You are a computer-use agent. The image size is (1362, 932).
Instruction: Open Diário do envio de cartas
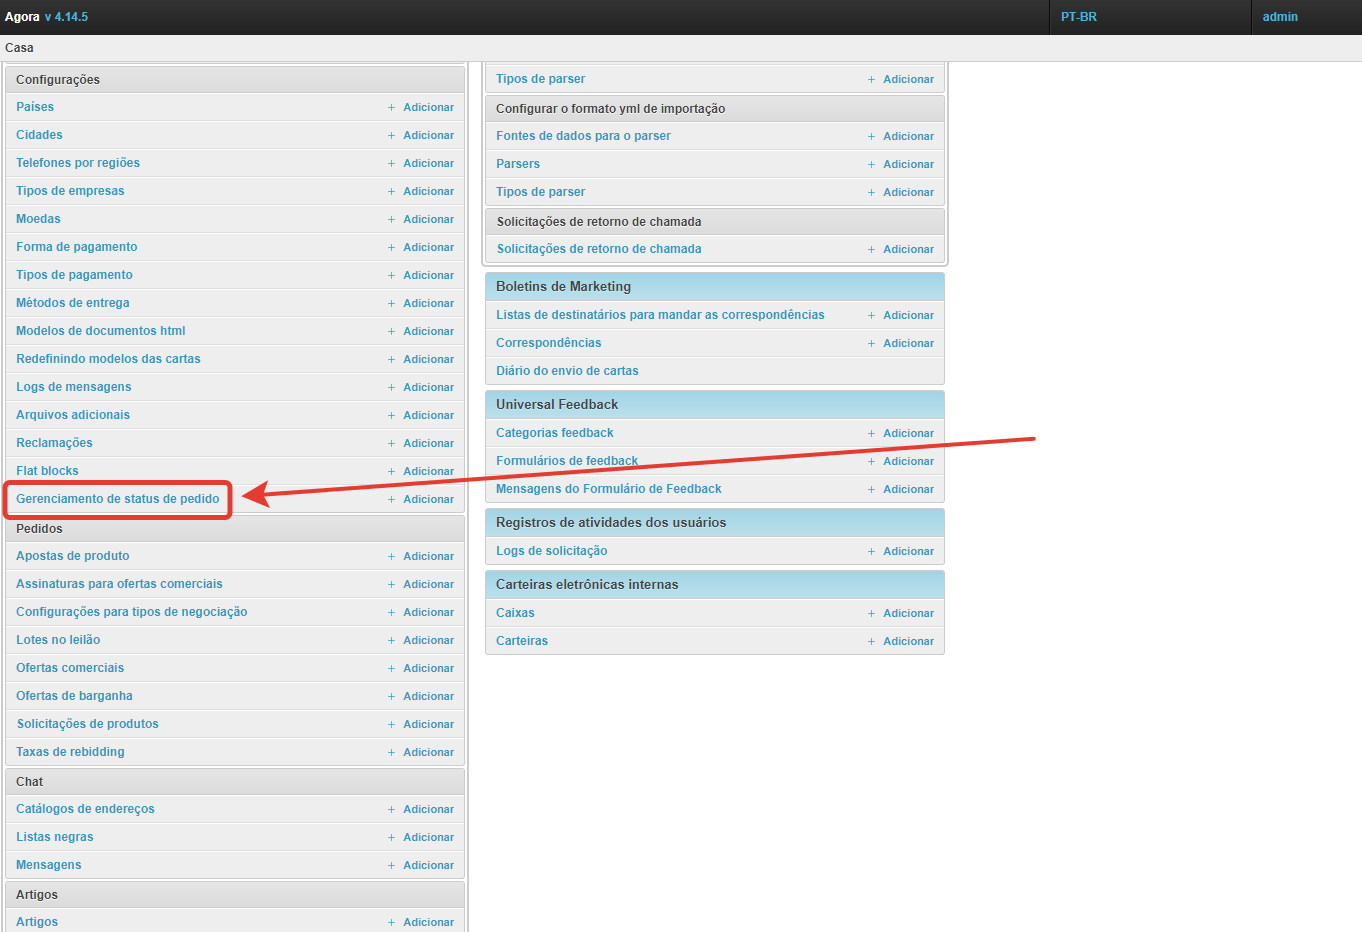[x=567, y=371]
